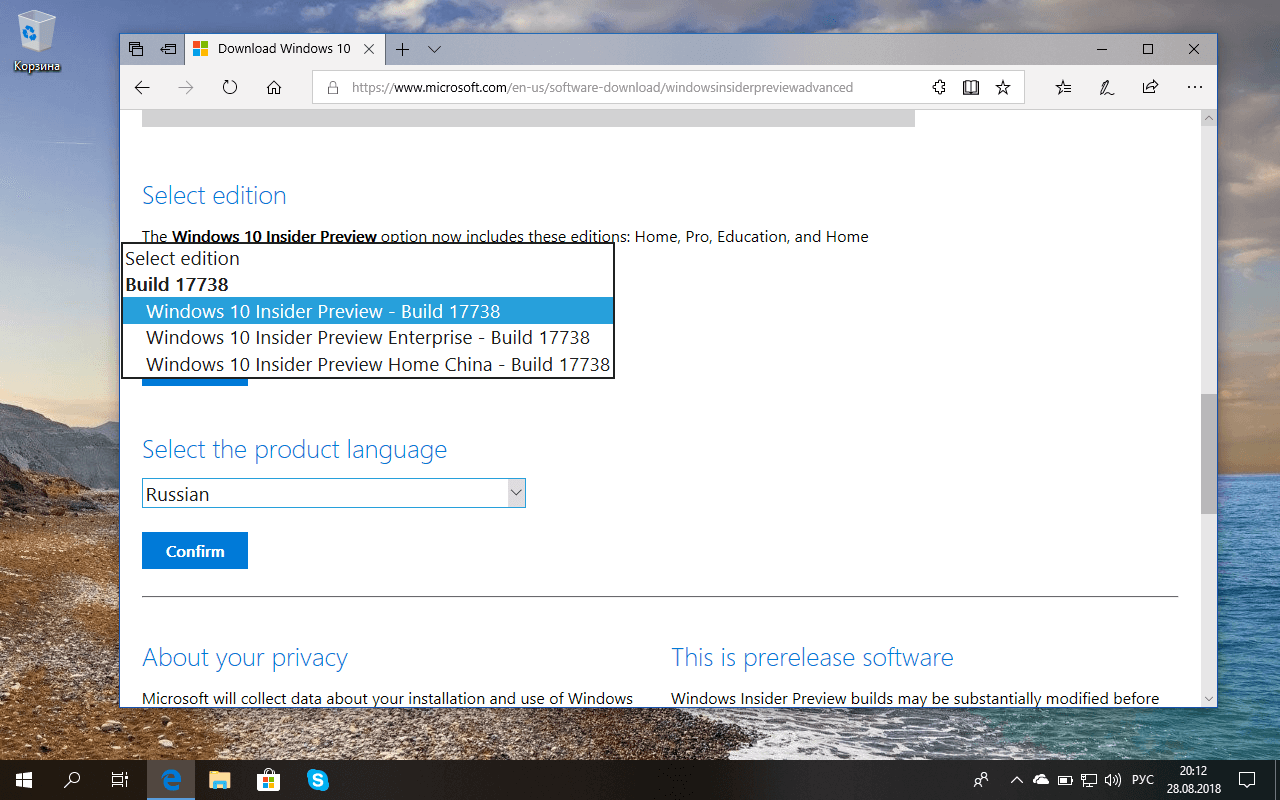Image resolution: width=1280 pixels, height=800 pixels.
Task: Go back using the back arrow
Action: [x=141, y=87]
